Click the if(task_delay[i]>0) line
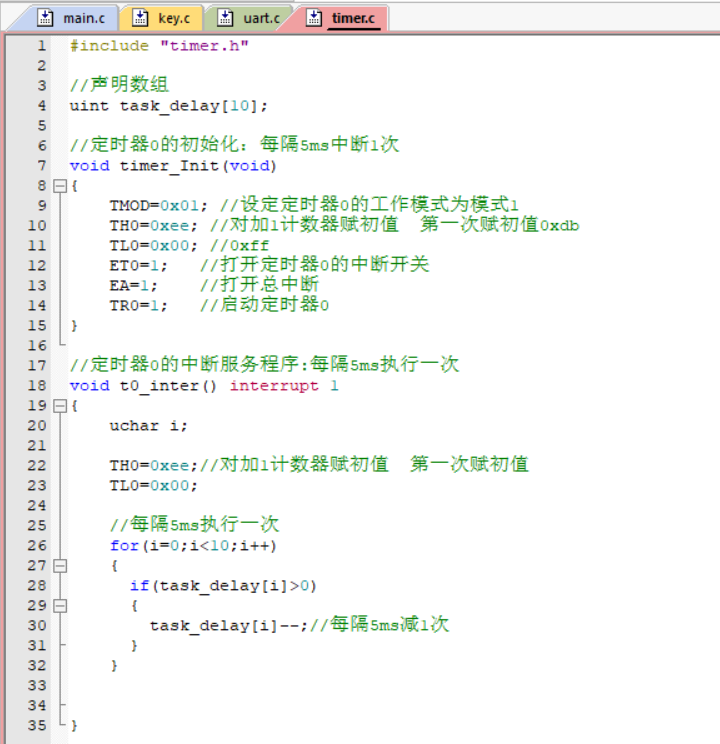The image size is (720, 744). click(x=223, y=586)
